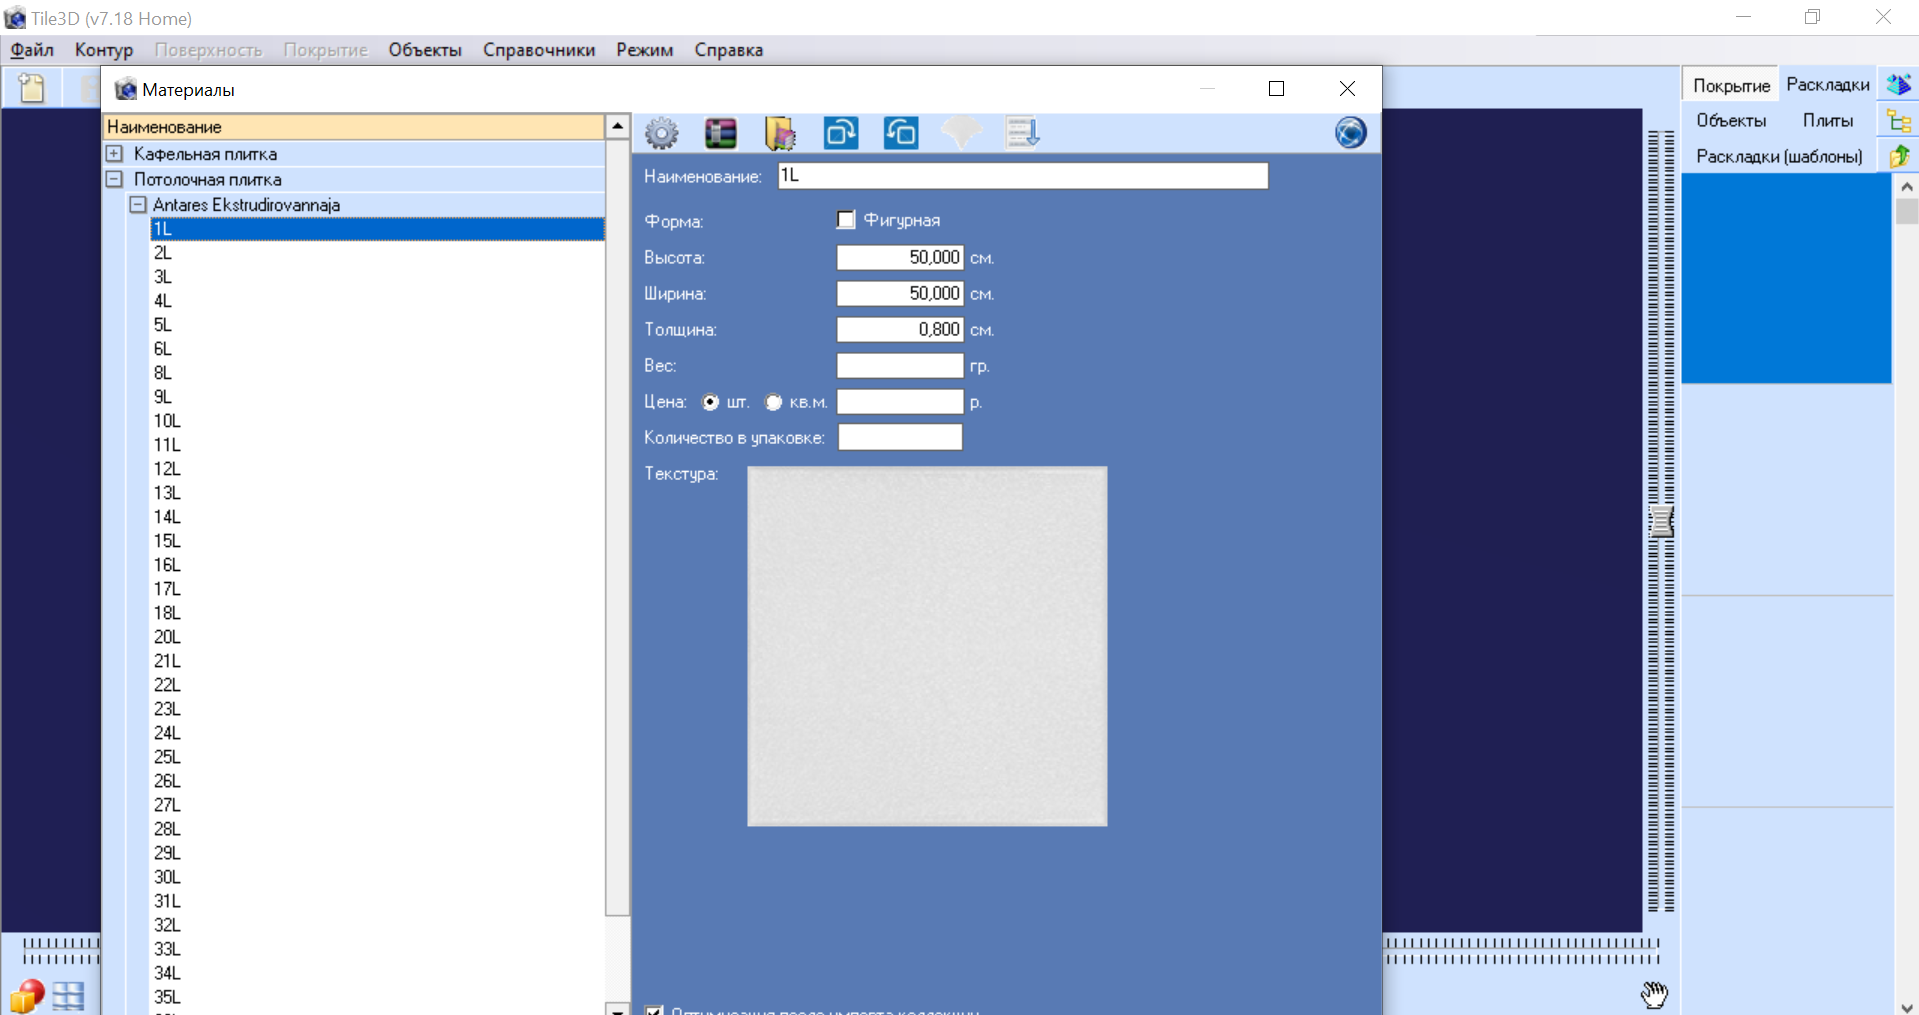Select the шт. price radio button

point(710,402)
